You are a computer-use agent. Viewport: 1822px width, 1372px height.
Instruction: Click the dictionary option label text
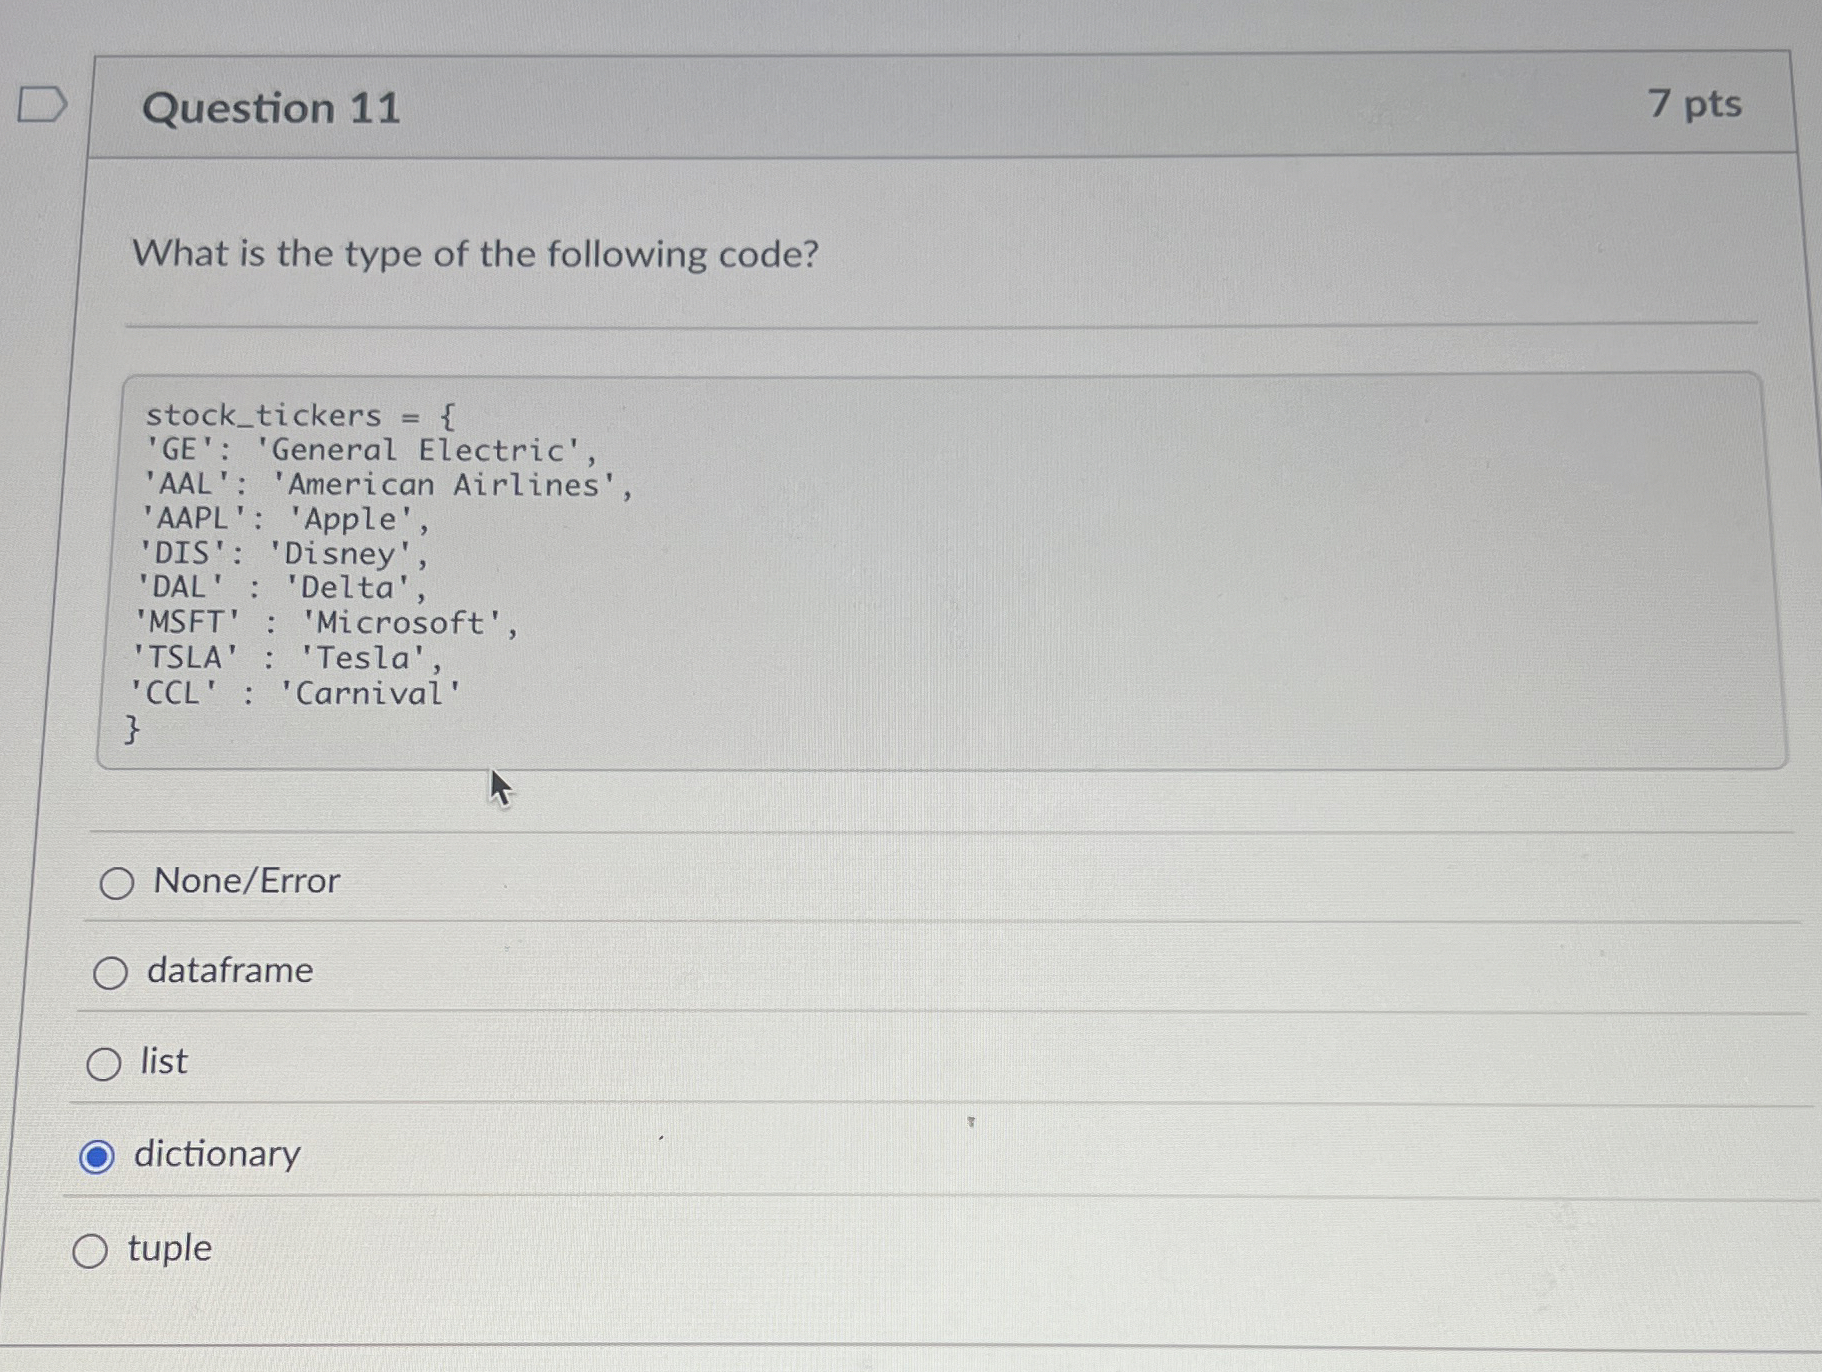pos(216,1155)
